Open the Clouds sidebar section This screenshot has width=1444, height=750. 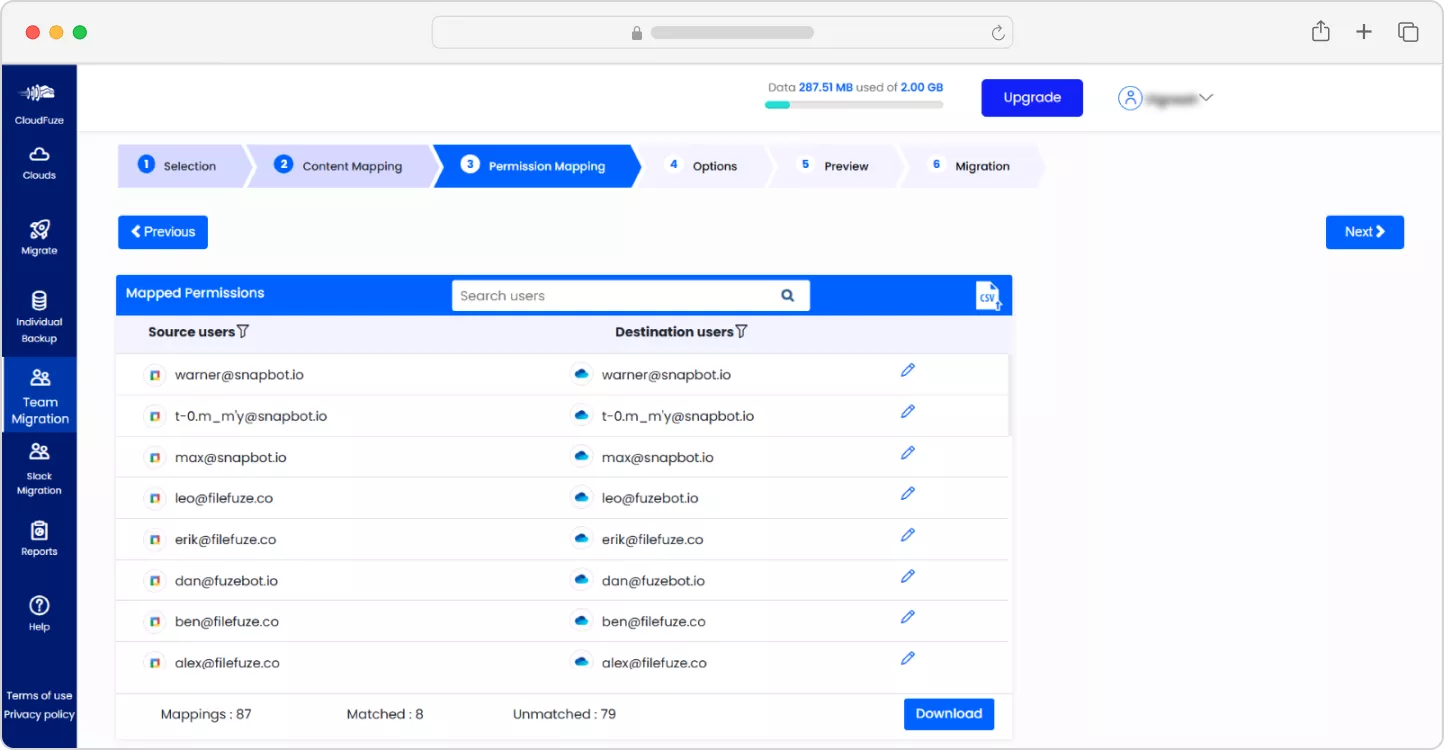tap(39, 162)
